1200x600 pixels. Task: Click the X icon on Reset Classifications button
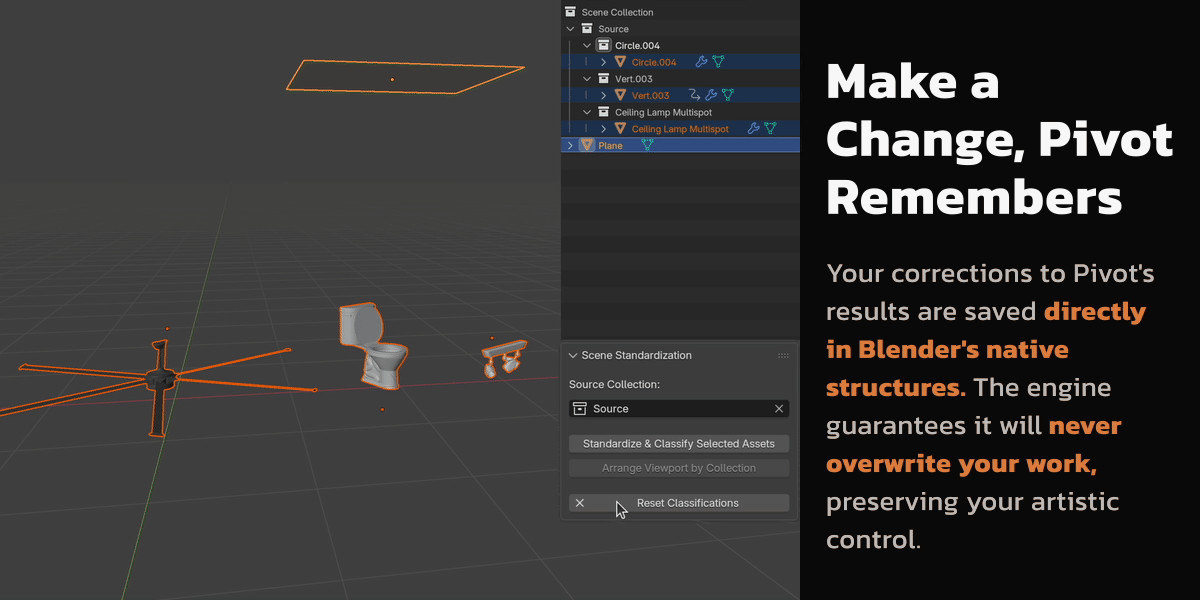point(580,503)
